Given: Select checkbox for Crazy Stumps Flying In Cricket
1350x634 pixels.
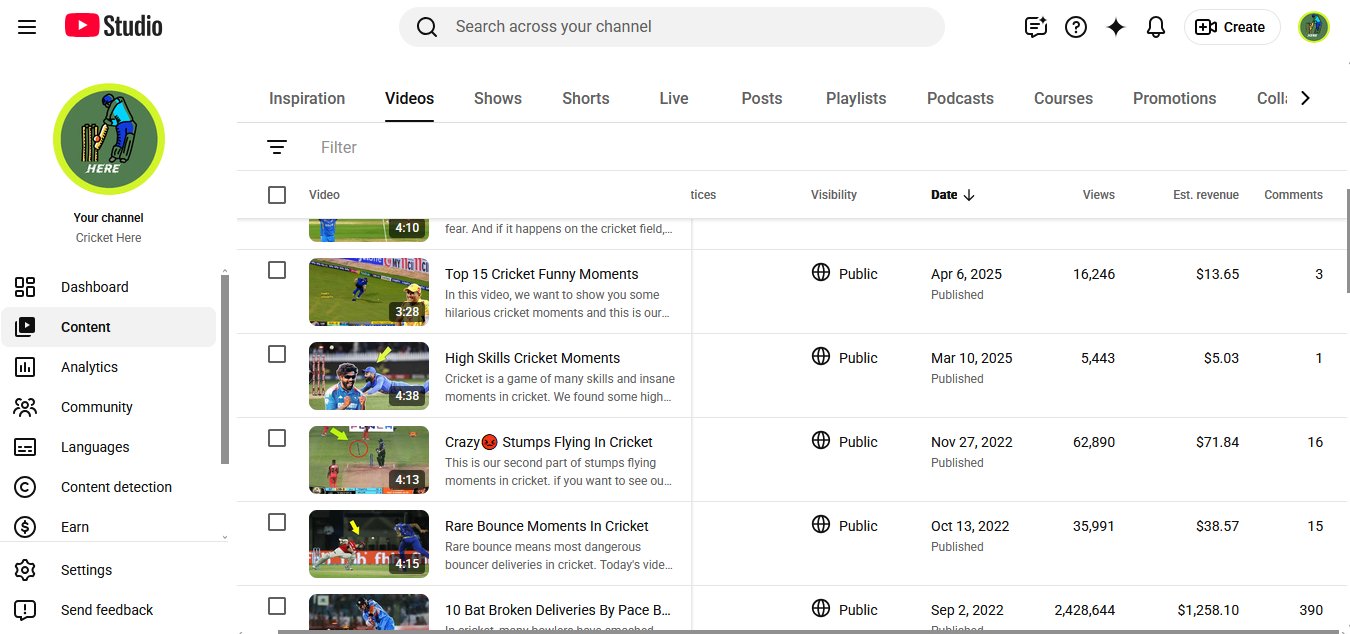Looking at the screenshot, I should pos(277,438).
